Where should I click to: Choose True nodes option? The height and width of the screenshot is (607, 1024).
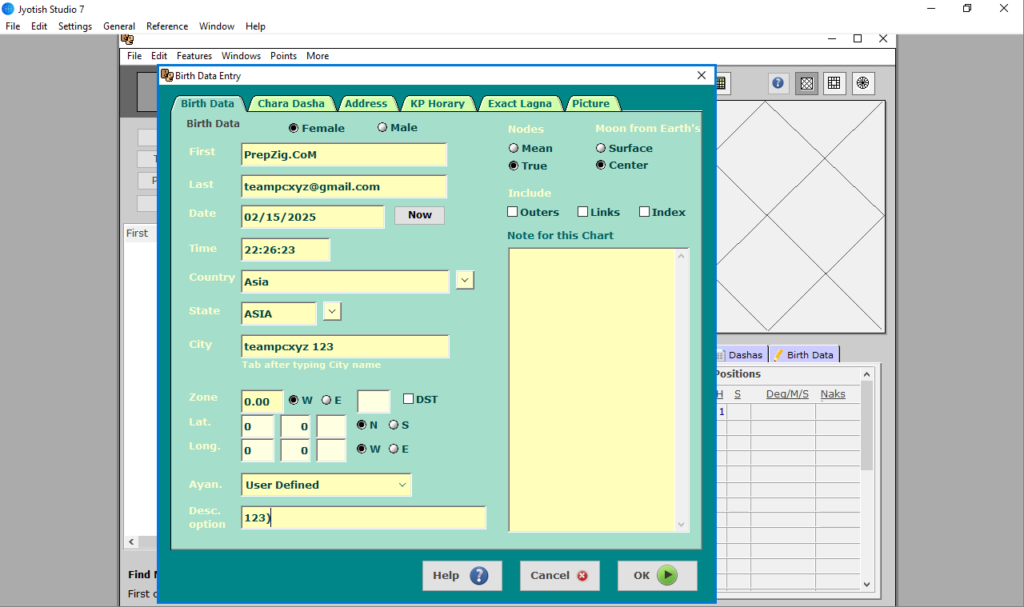pyautogui.click(x=513, y=166)
